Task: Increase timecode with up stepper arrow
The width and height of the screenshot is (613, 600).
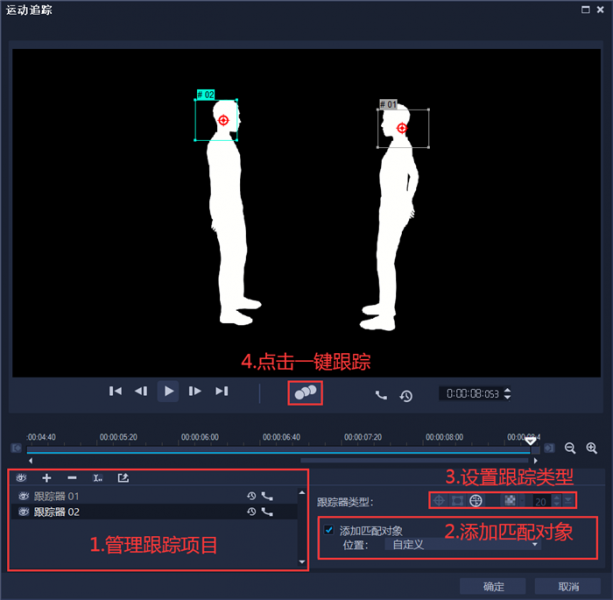Action: click(x=507, y=390)
